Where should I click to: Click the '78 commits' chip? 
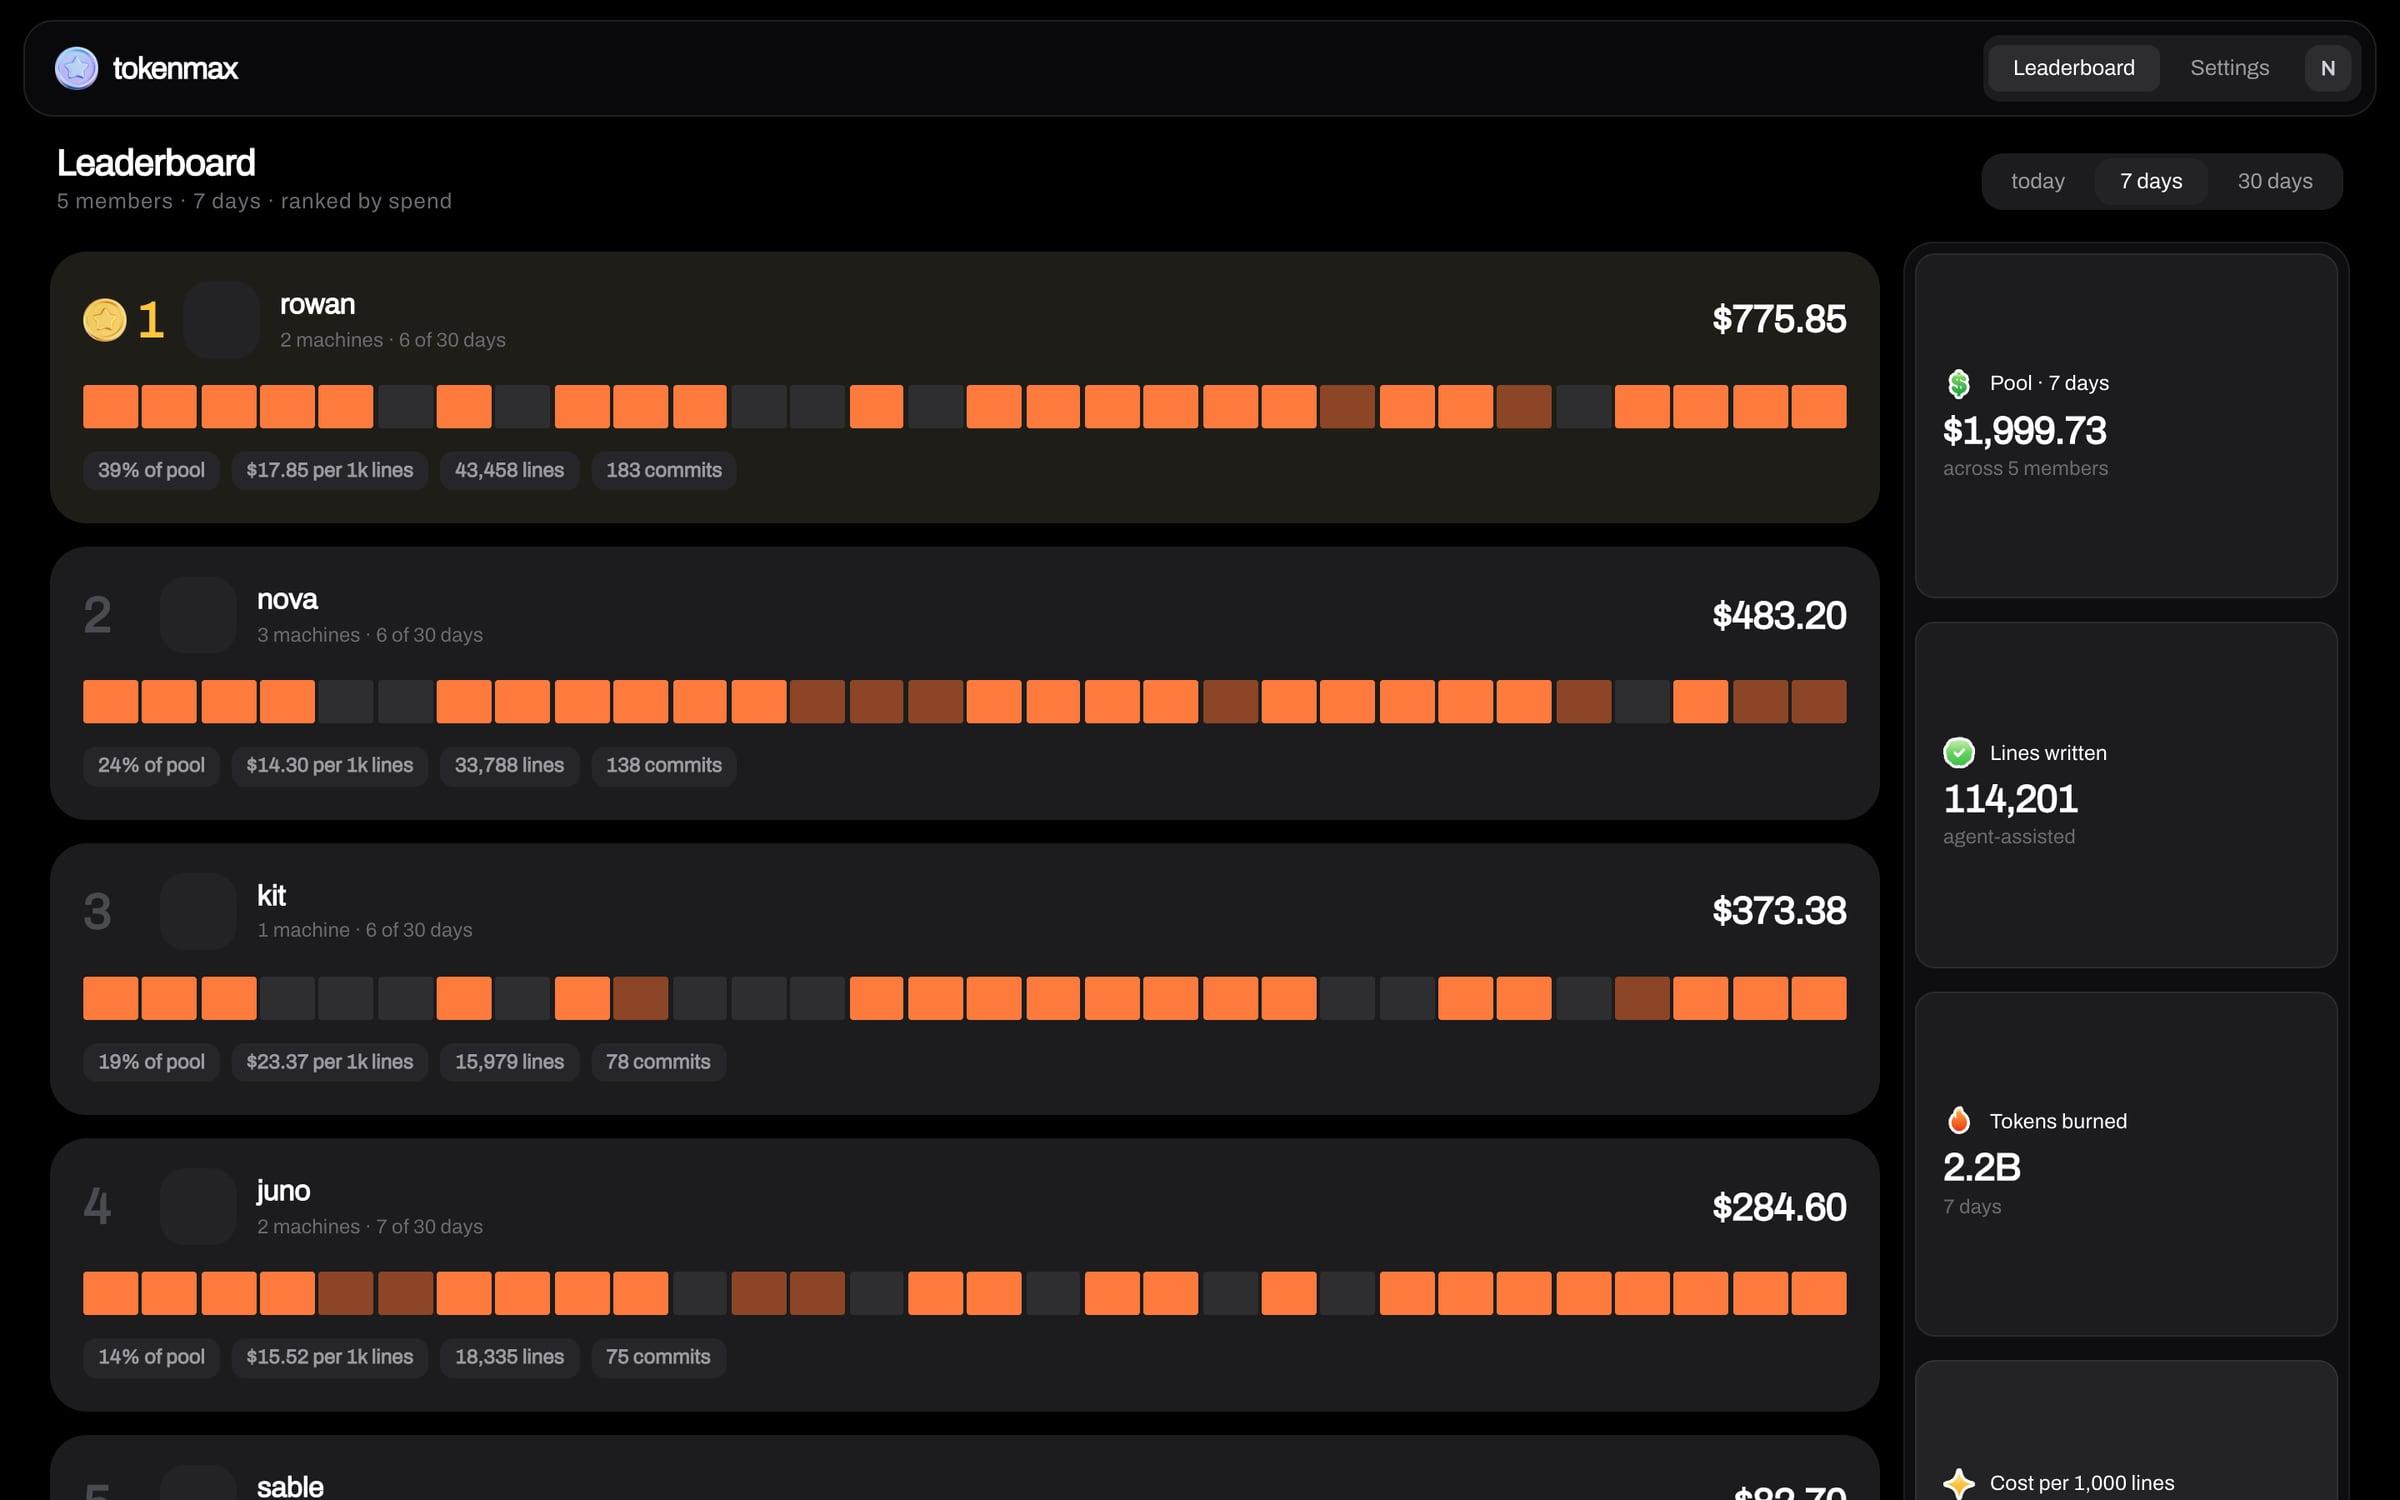[x=658, y=1061]
